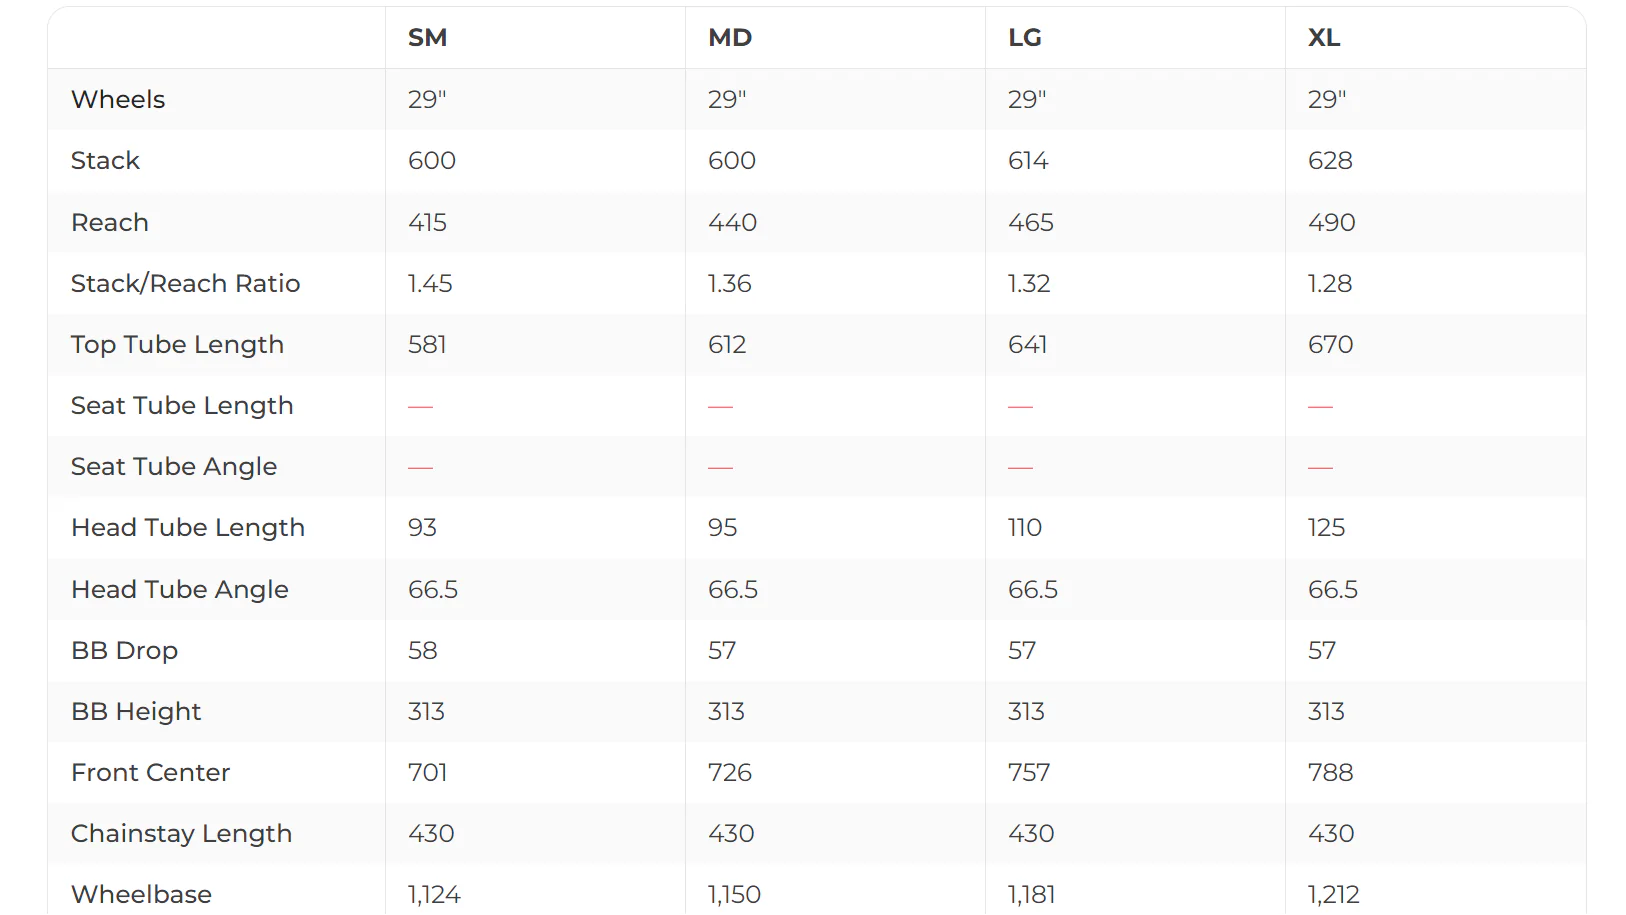The height and width of the screenshot is (915, 1626).
Task: Click the Seat Tube Angle label
Action: click(x=174, y=467)
